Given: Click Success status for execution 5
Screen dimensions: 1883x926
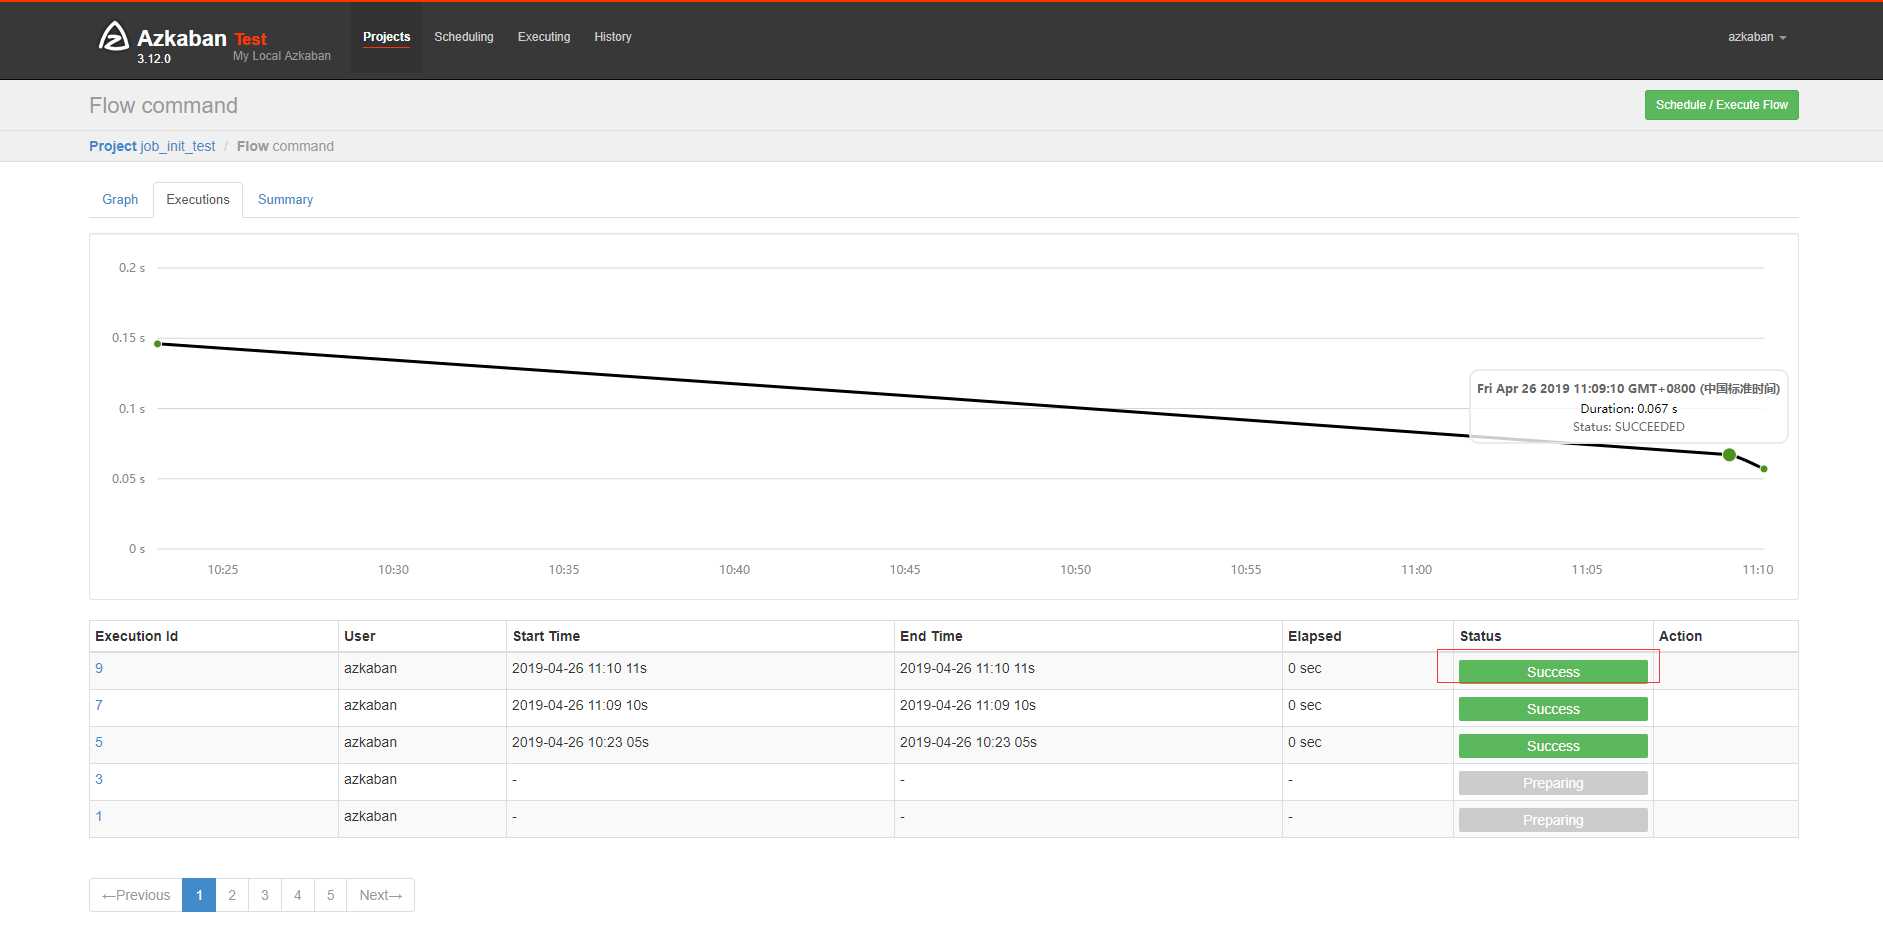Looking at the screenshot, I should click(x=1553, y=746).
